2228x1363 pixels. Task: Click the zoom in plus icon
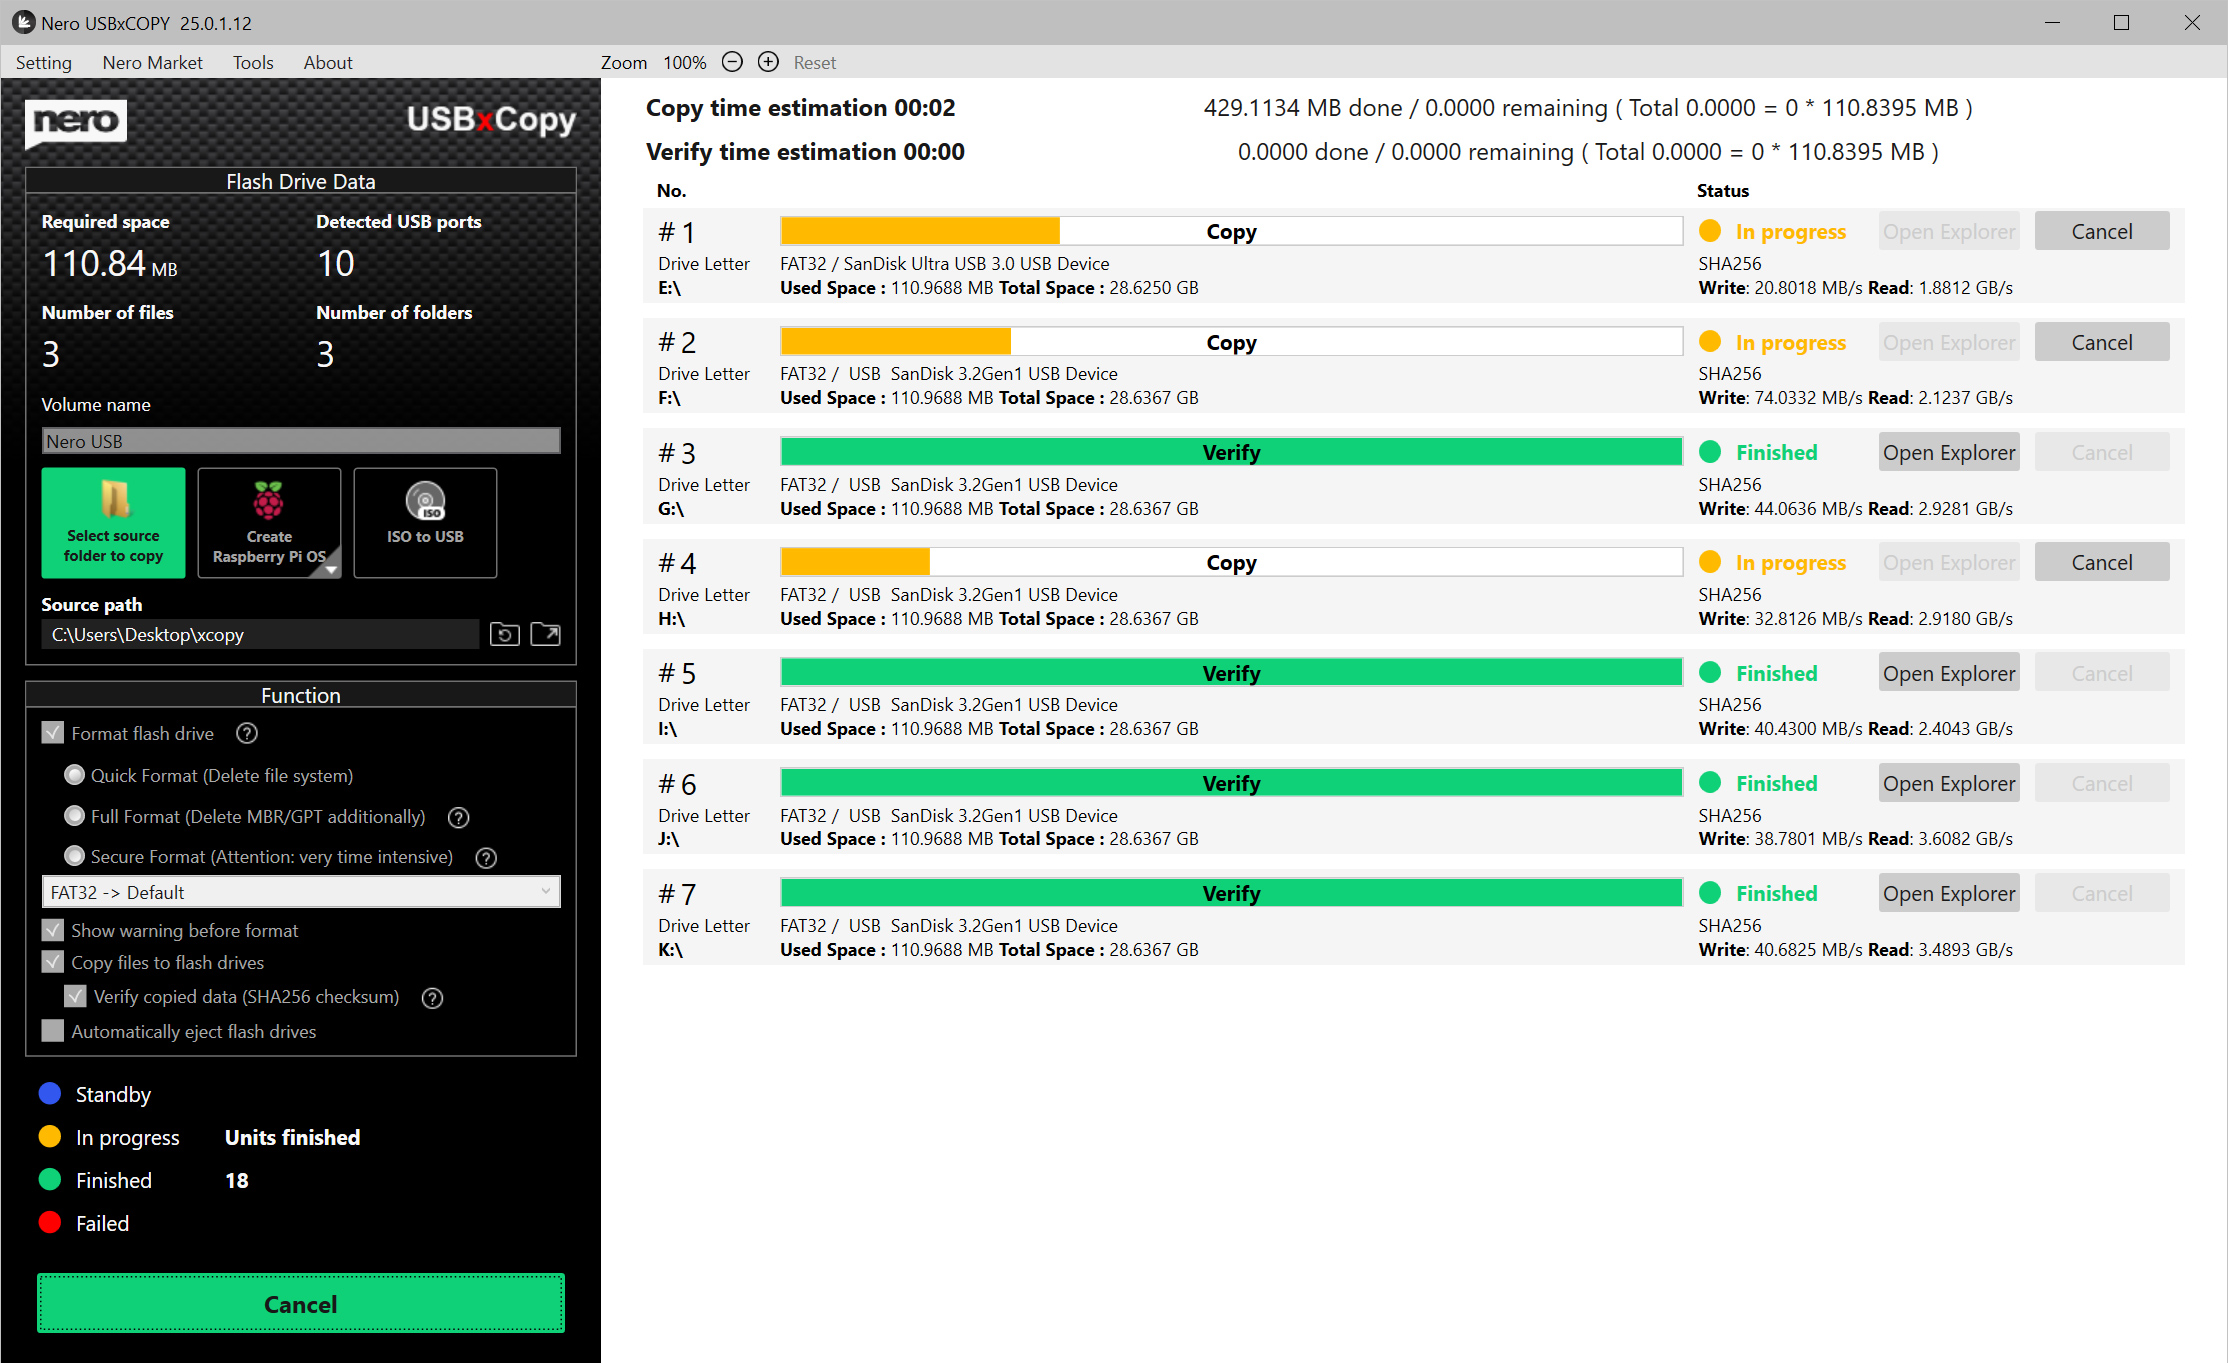point(768,62)
